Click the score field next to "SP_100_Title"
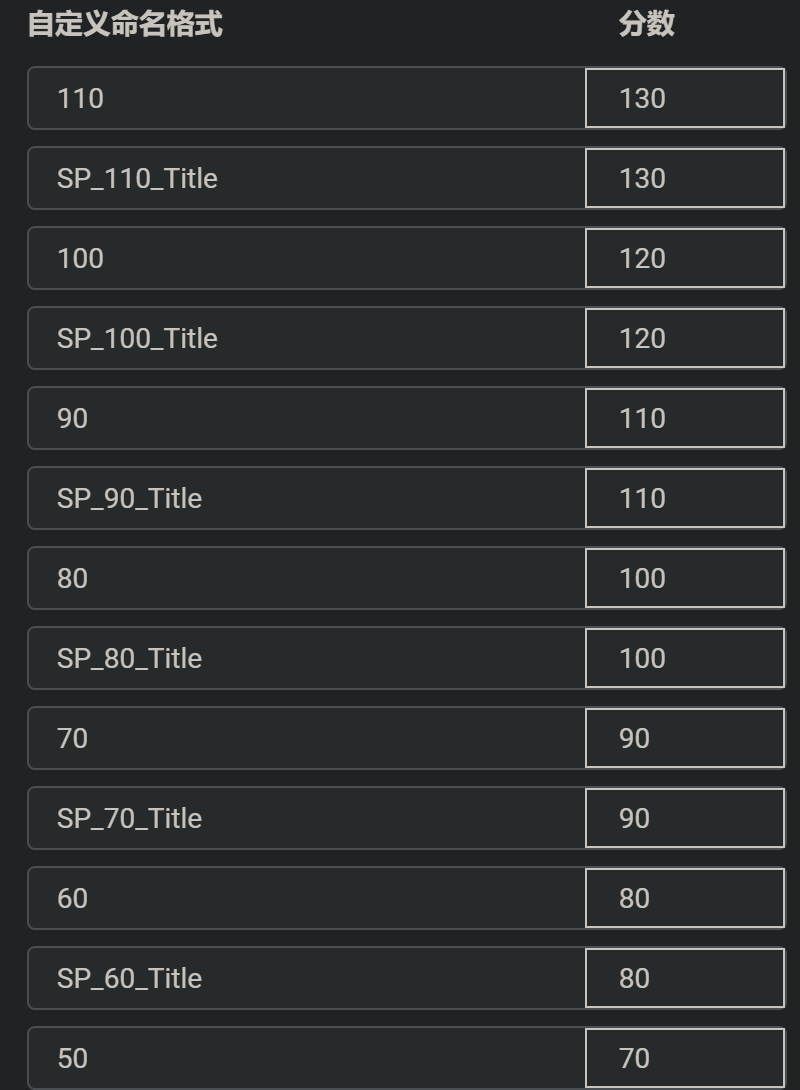Viewport: 800px width, 1090px height. [684, 338]
